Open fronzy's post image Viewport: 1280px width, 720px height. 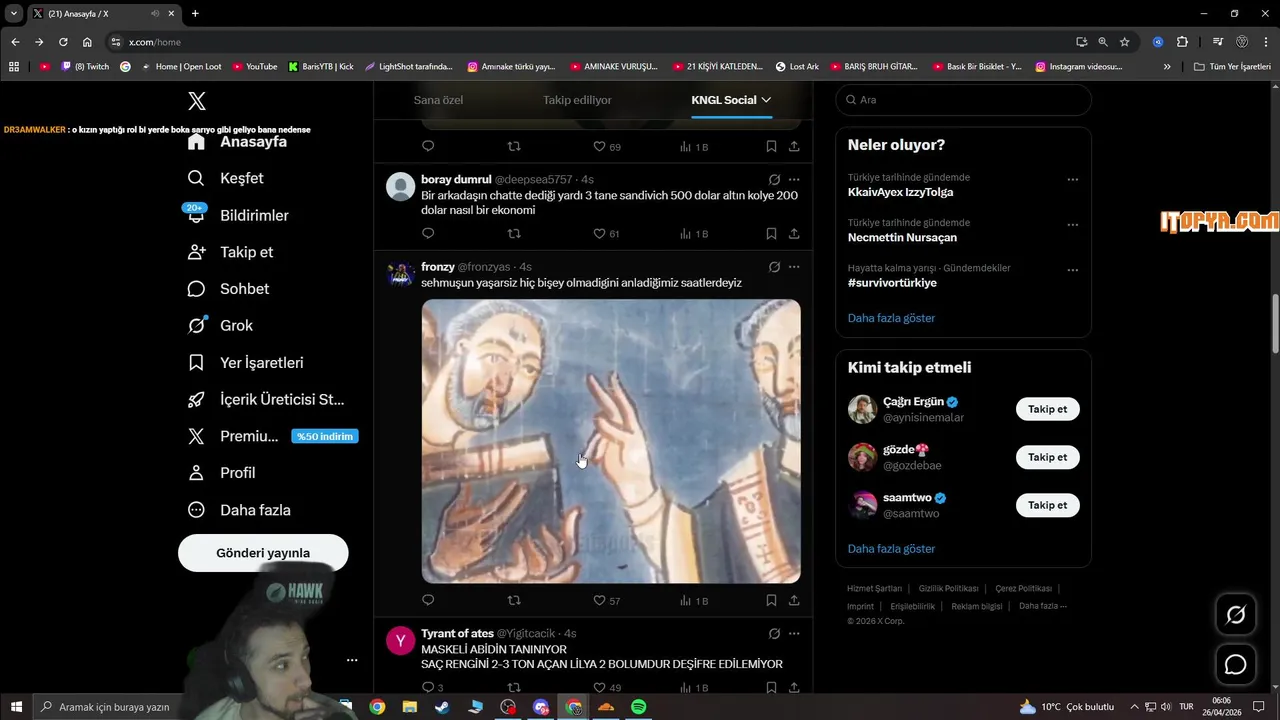coord(611,441)
